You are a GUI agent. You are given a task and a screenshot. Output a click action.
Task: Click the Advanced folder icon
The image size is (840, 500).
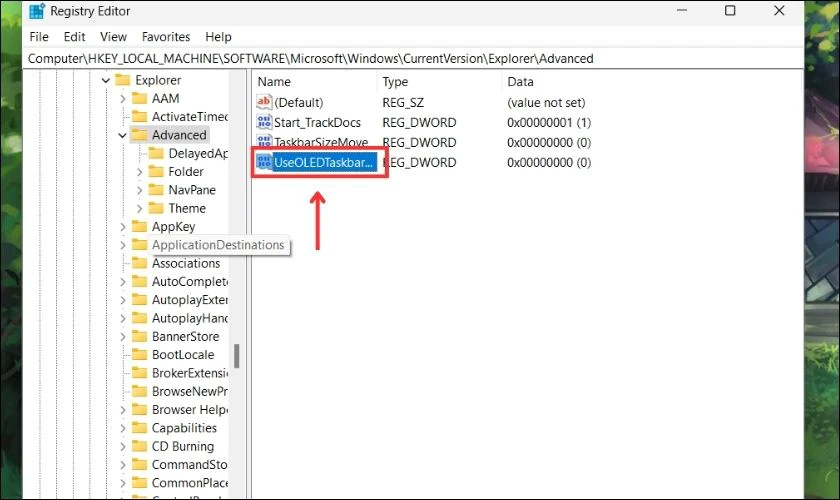pyautogui.click(x=139, y=135)
